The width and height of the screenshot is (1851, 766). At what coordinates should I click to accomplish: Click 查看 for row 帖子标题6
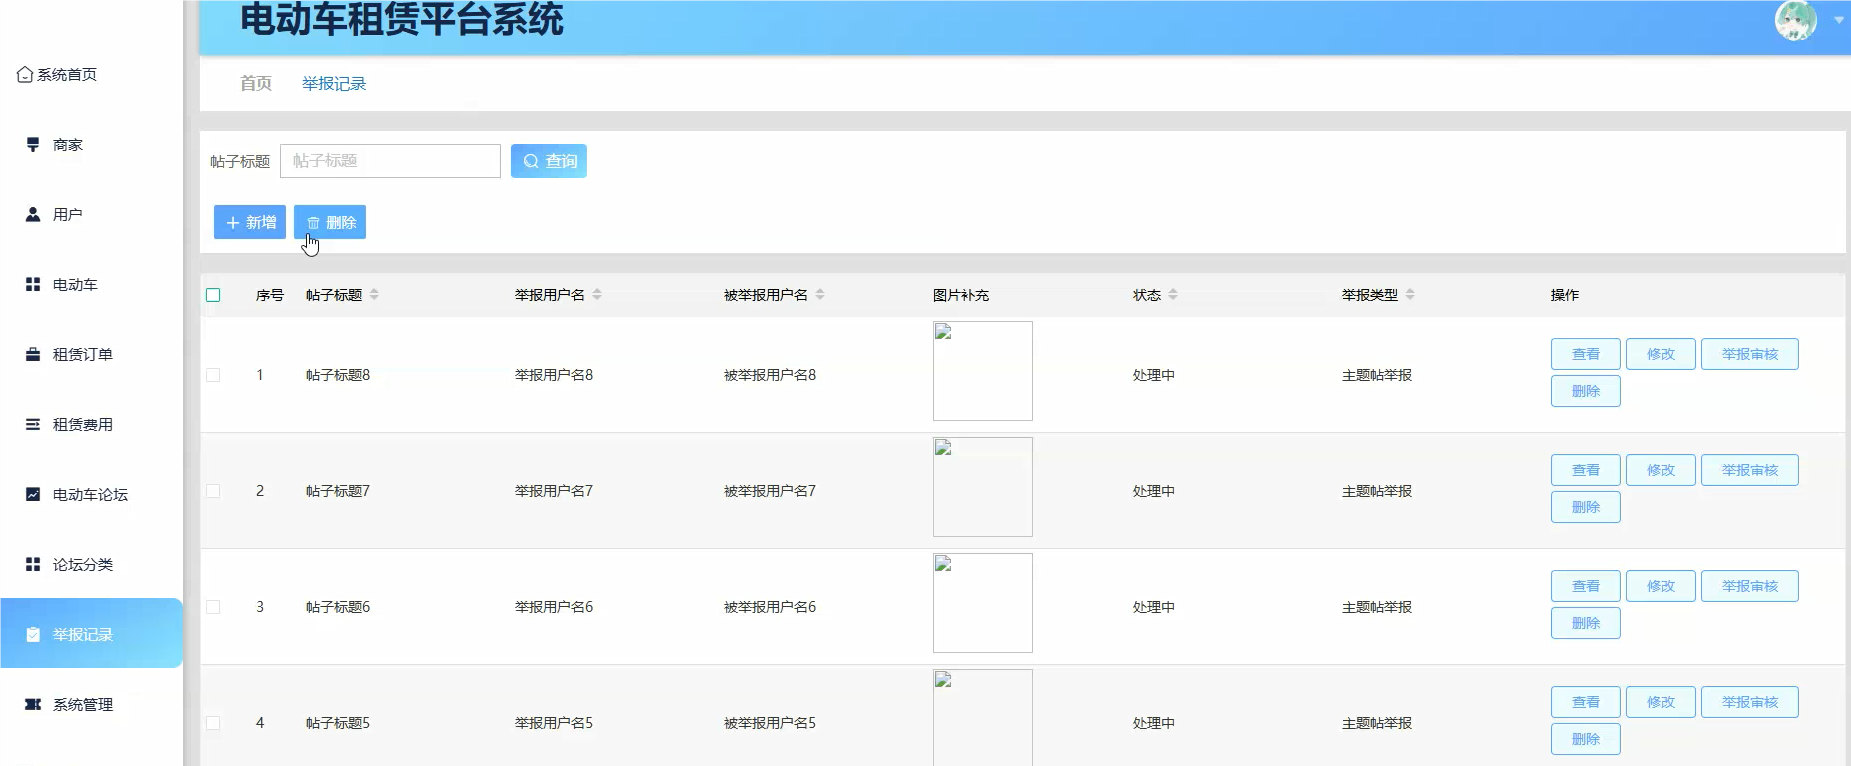point(1586,586)
